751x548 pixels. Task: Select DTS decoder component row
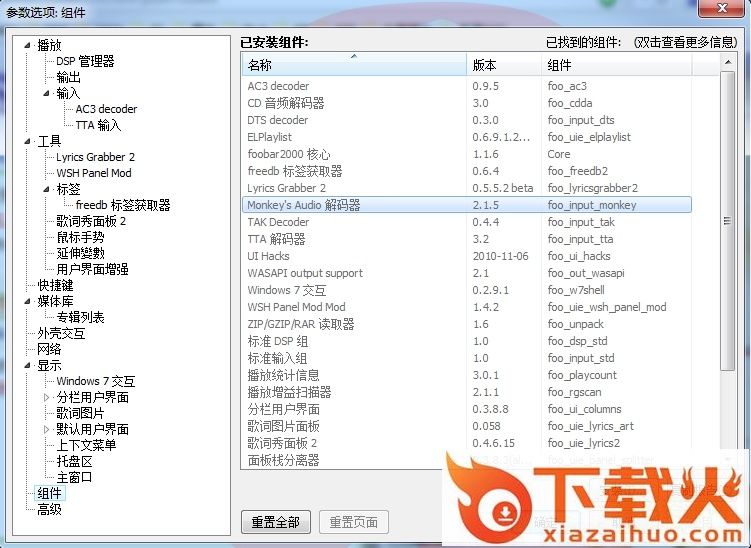click(467, 120)
